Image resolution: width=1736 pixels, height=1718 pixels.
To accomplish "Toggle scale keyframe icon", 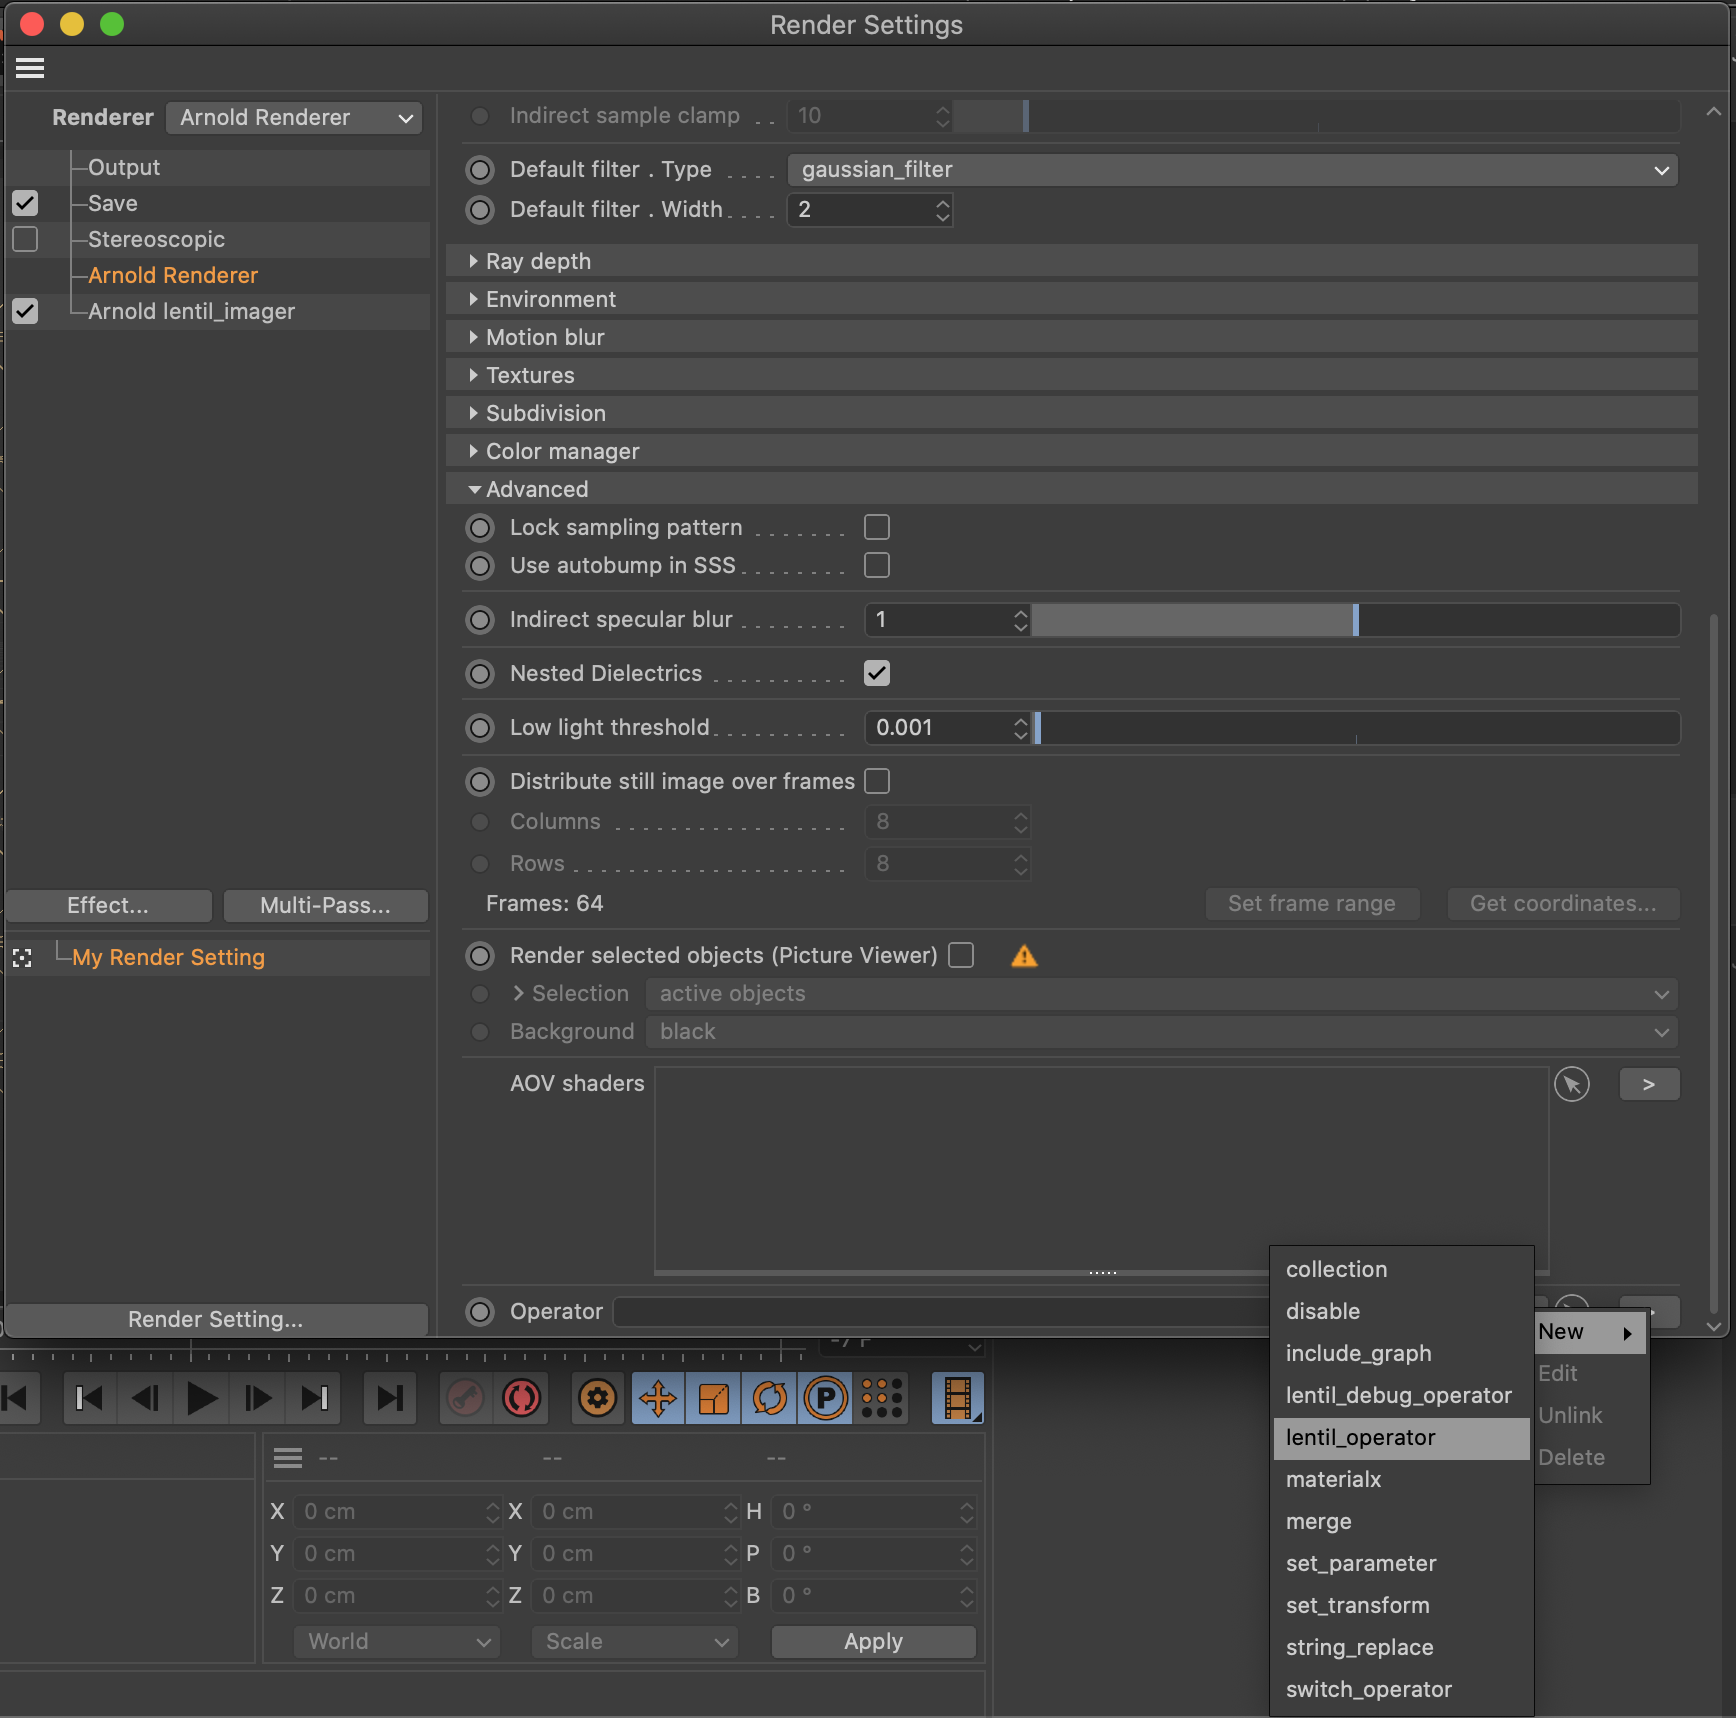I will tap(714, 1398).
